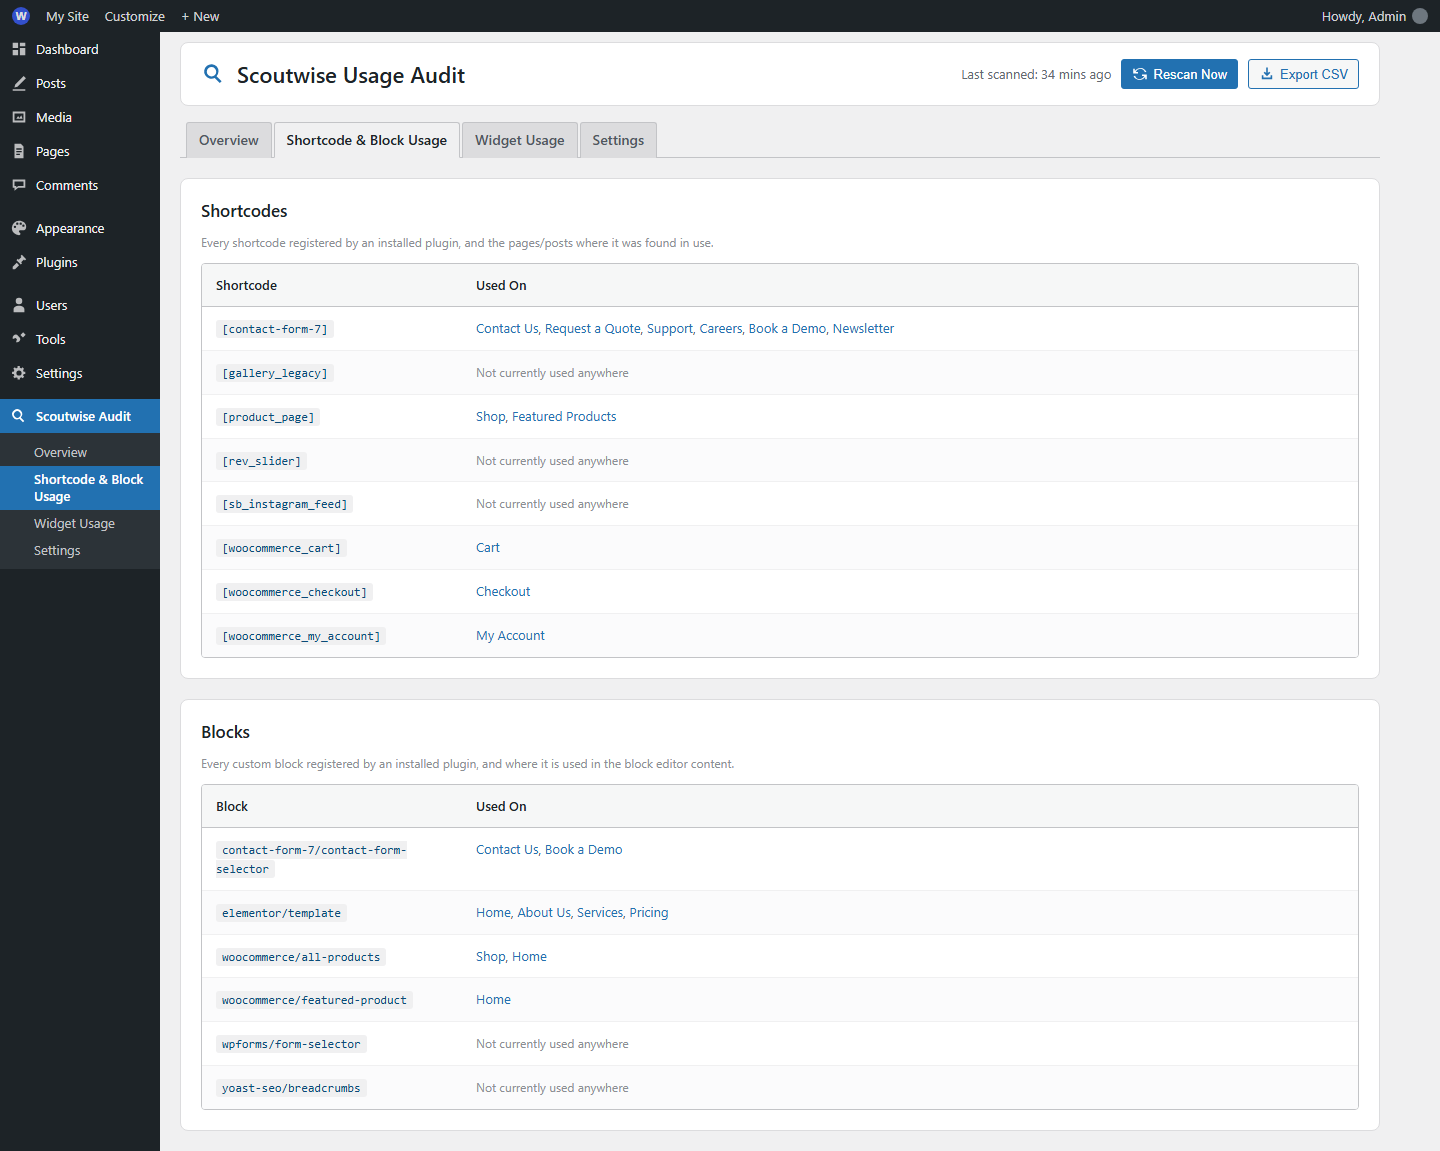The width and height of the screenshot is (1440, 1151).
Task: Click the refresh icon in Rescan Now
Action: point(1140,74)
